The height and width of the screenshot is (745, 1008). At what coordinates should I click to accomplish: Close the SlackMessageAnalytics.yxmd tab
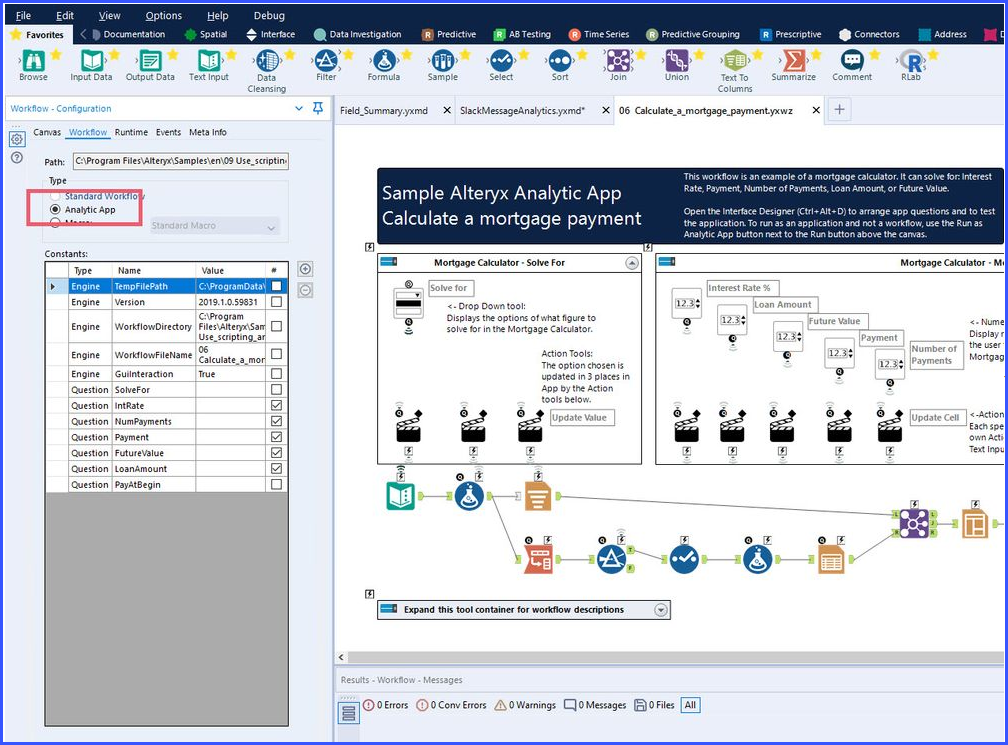tap(606, 111)
